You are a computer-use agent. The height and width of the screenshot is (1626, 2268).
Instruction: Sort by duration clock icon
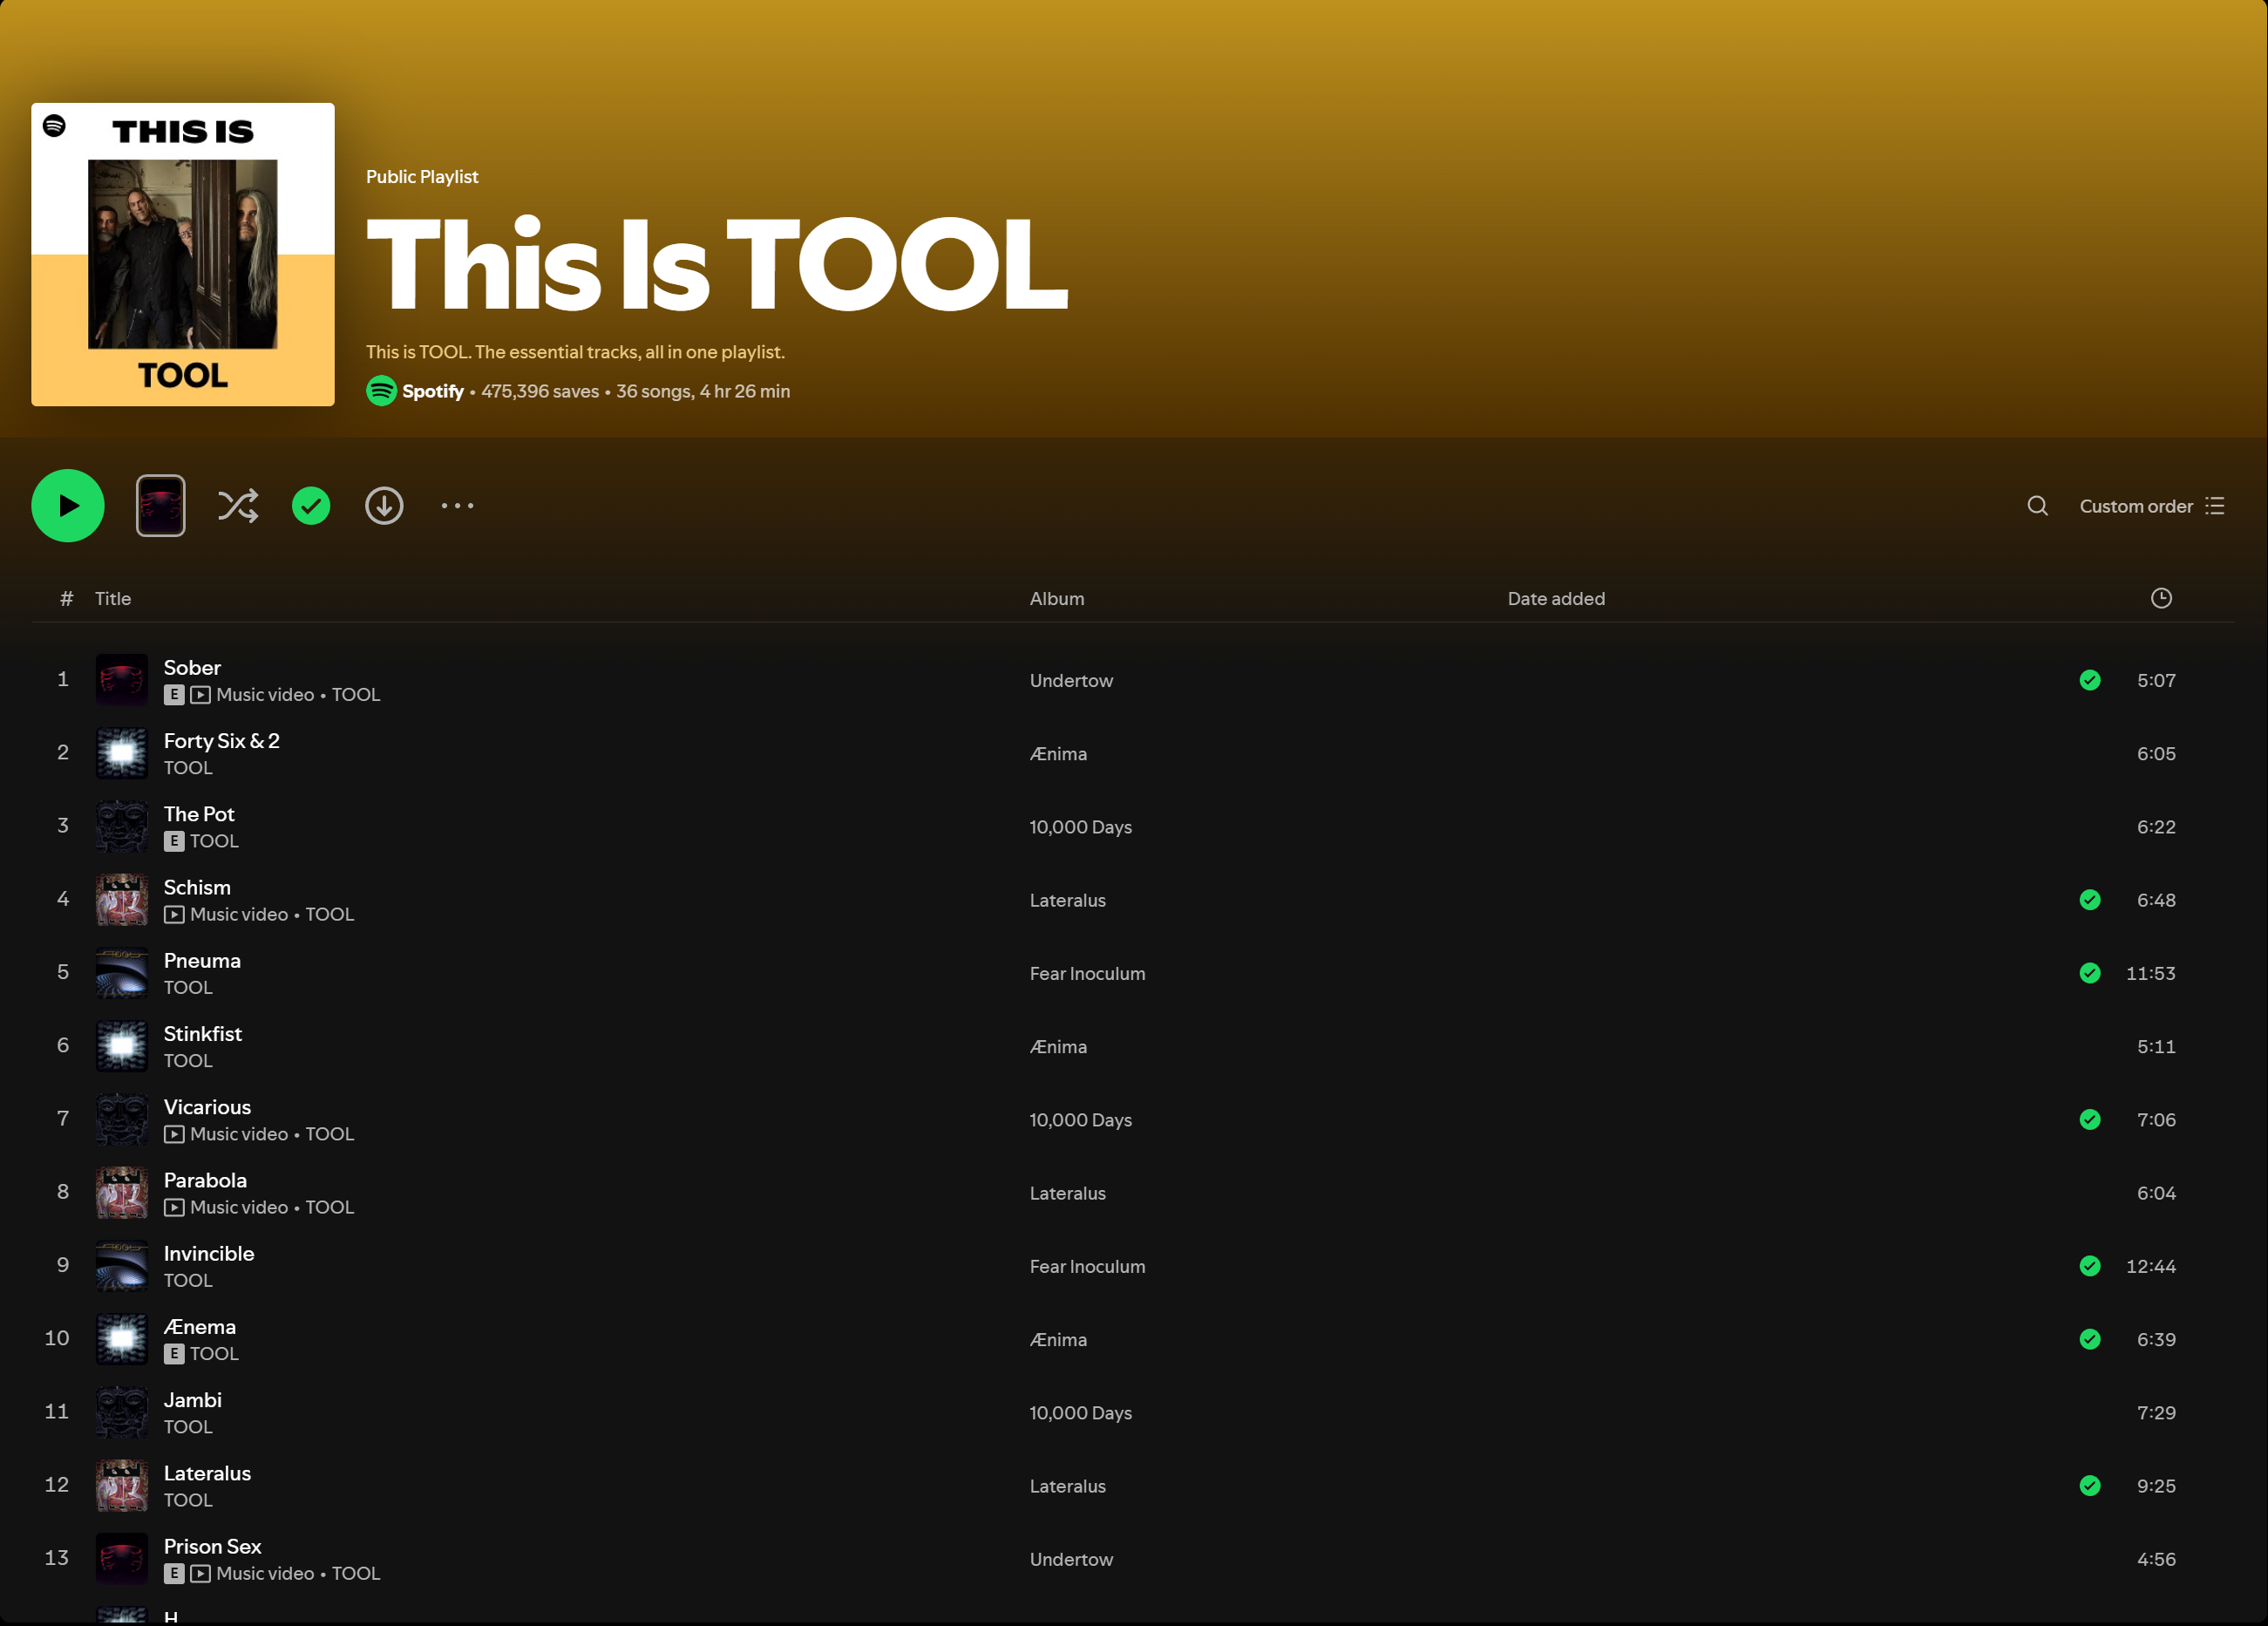click(x=2161, y=598)
